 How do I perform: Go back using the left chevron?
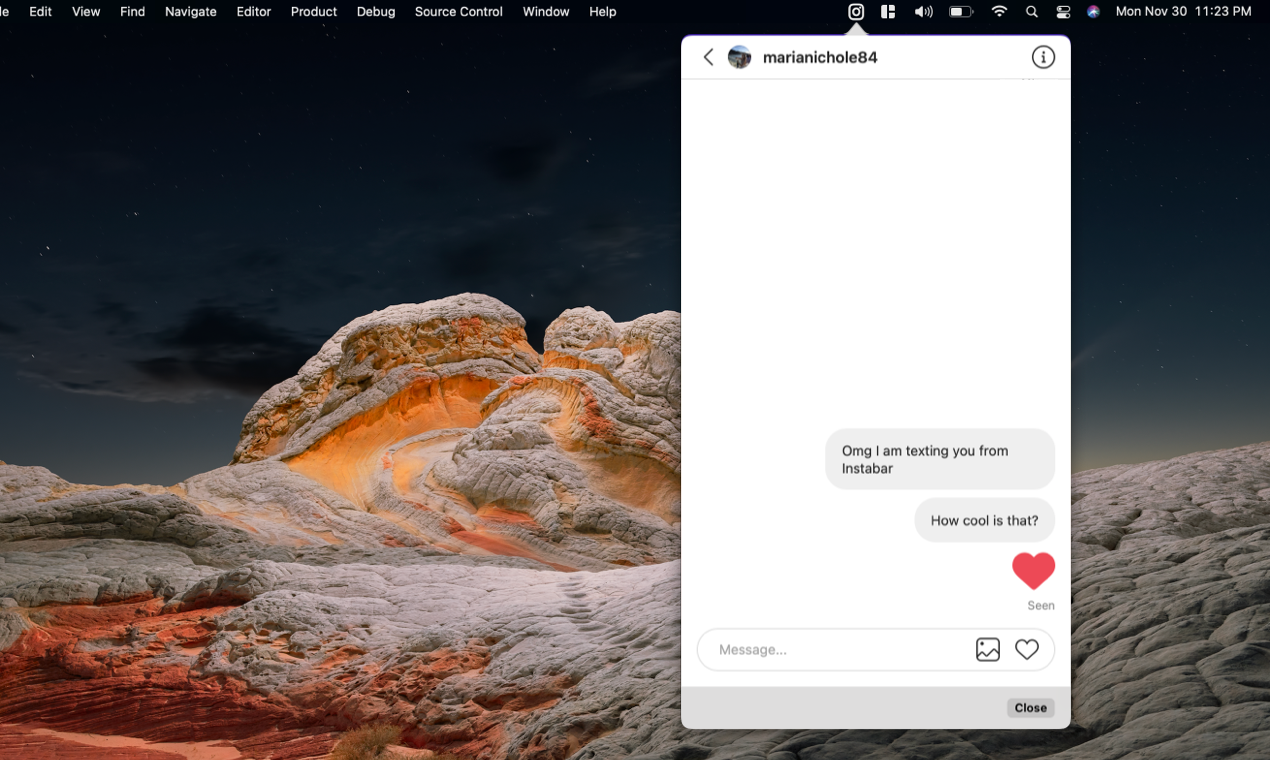point(708,57)
